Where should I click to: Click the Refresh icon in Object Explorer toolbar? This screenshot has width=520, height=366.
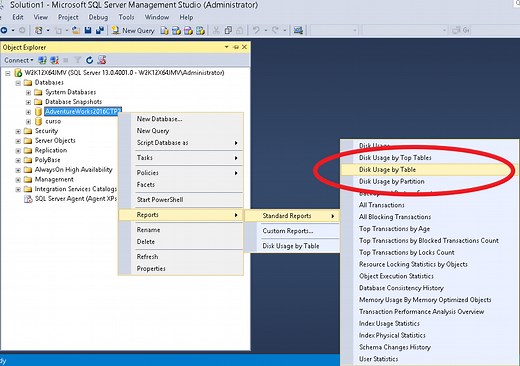pyautogui.click(x=89, y=60)
